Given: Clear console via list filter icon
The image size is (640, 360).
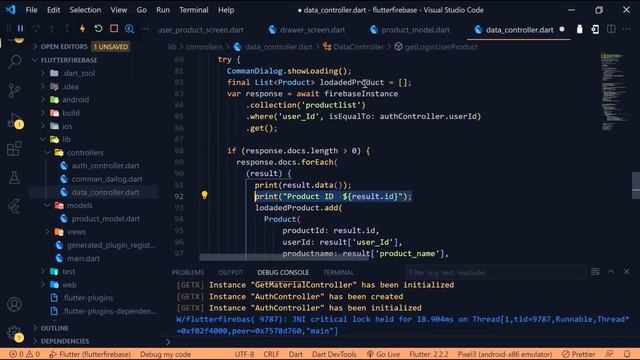Looking at the screenshot, I should click(x=596, y=271).
